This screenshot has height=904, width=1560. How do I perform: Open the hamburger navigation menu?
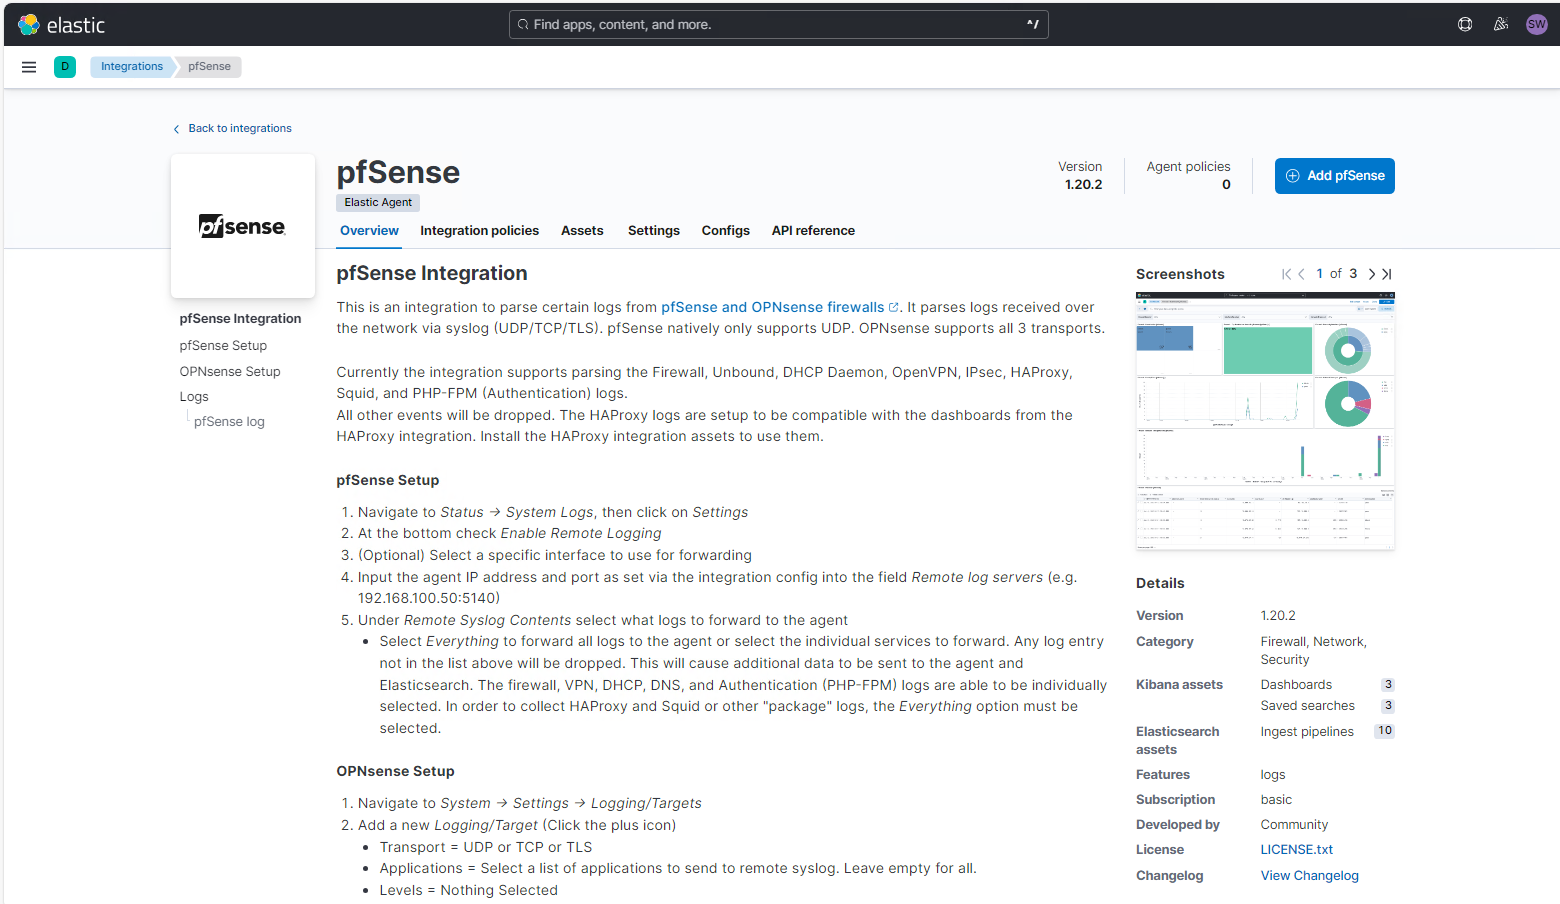click(x=29, y=67)
